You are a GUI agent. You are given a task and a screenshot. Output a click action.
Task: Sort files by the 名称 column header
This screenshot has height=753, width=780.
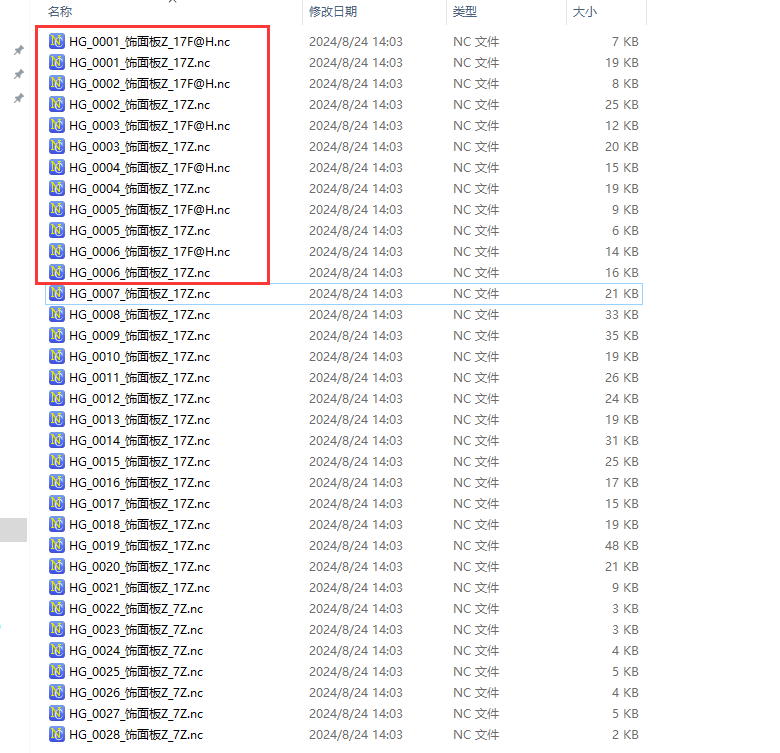tap(60, 11)
